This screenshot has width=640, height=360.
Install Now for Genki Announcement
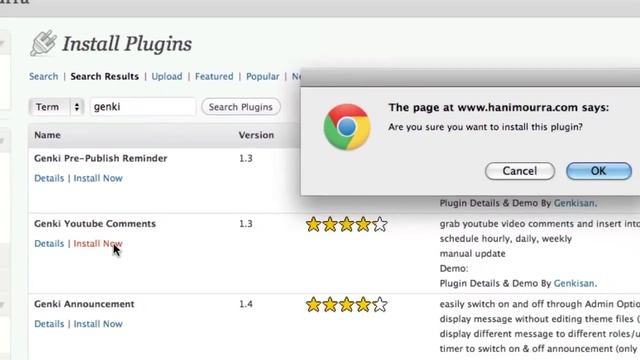coord(98,324)
